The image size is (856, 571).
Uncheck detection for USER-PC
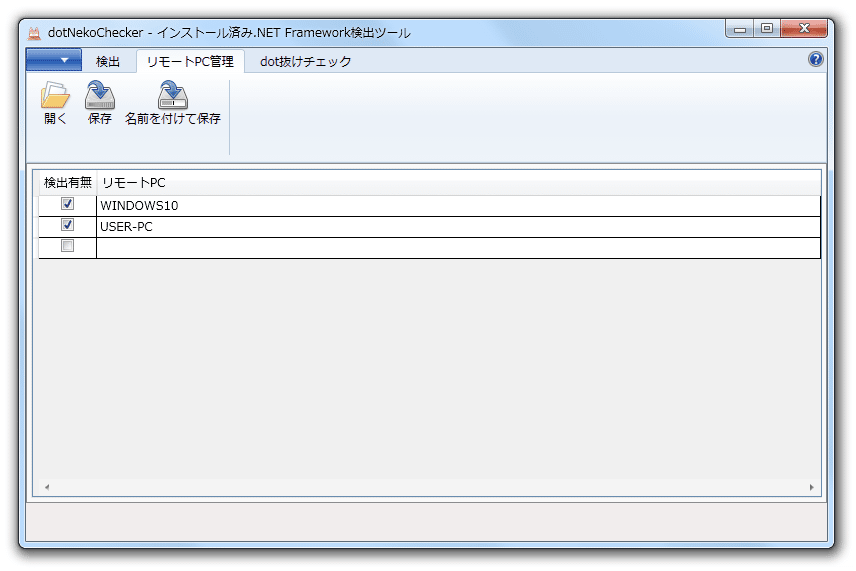[67, 224]
